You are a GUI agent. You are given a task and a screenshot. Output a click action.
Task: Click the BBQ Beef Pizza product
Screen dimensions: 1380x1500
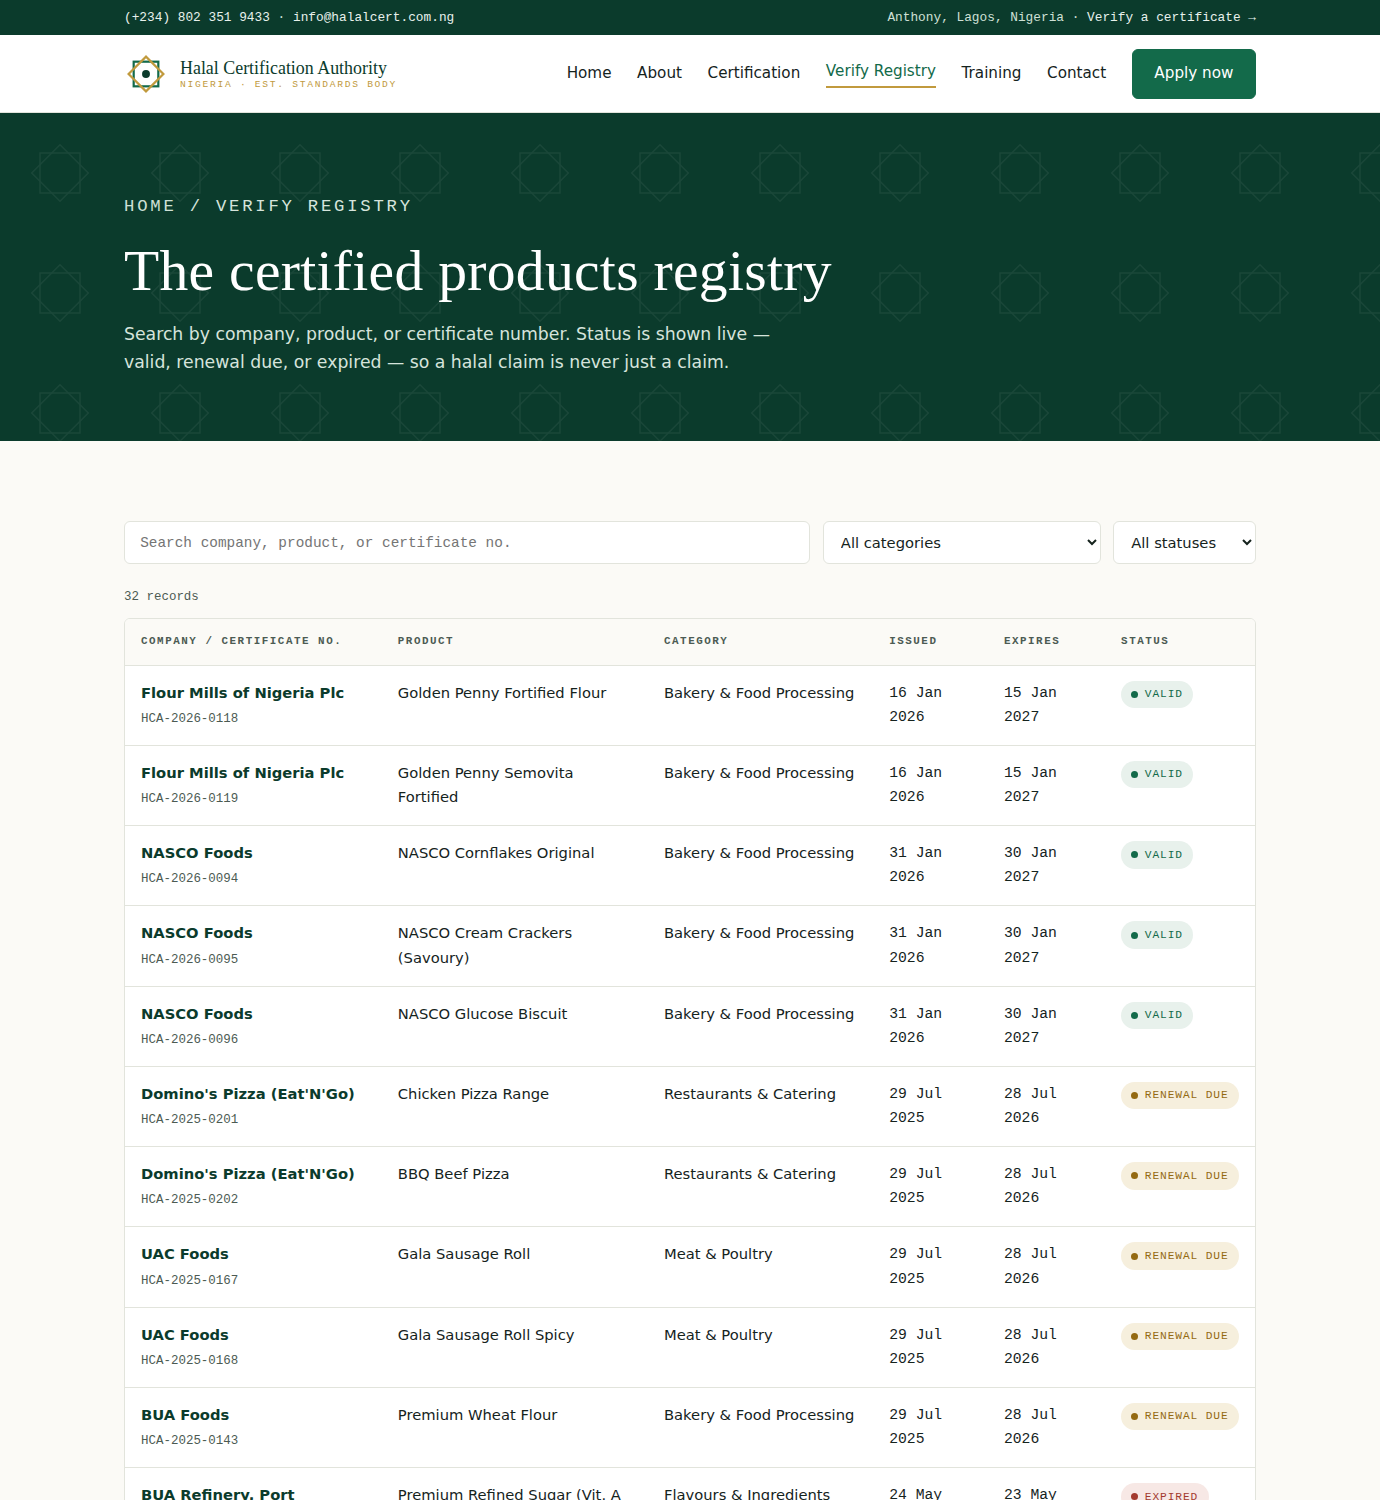click(453, 1174)
